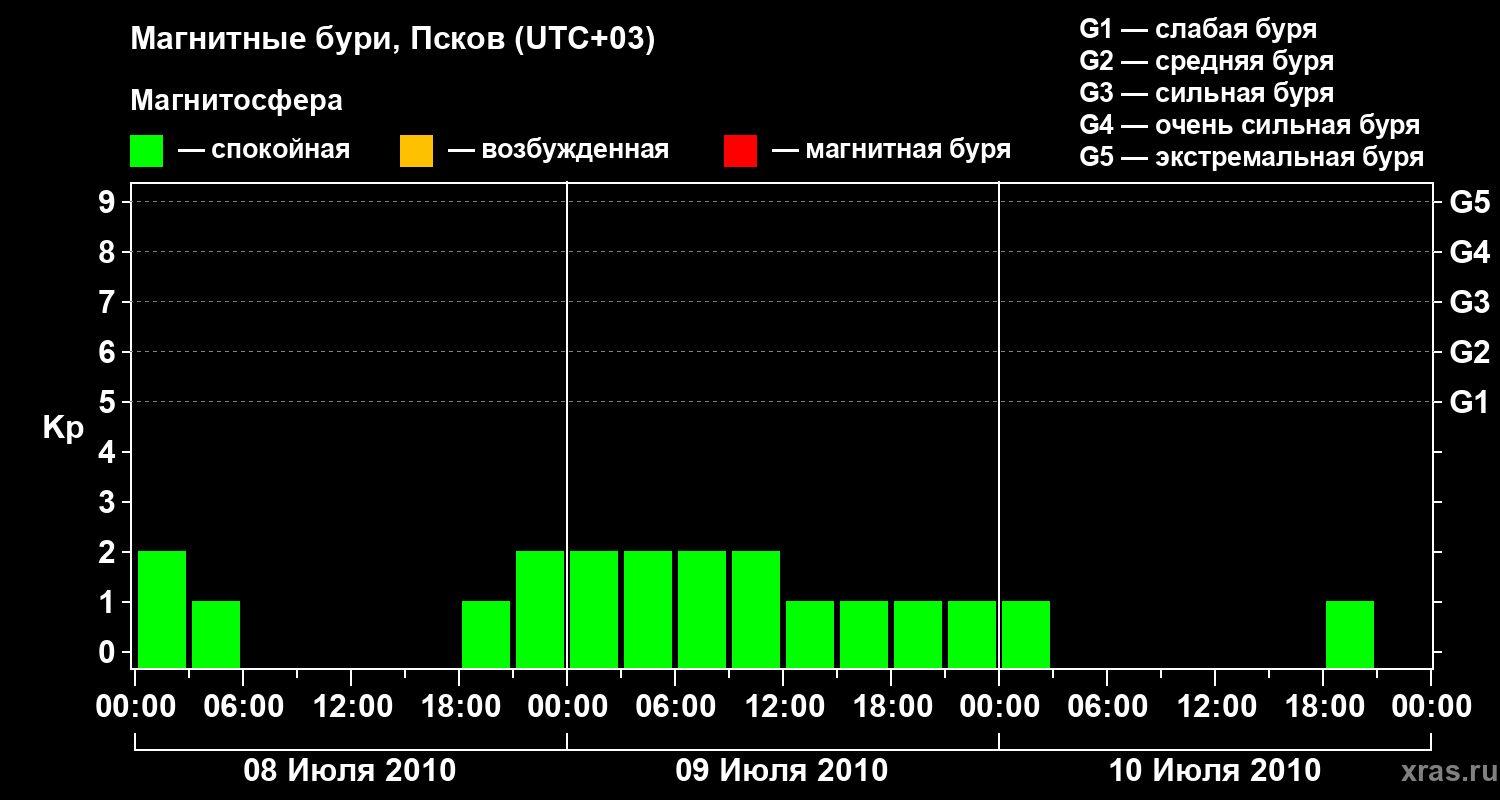This screenshot has width=1500, height=800.
Task: Click the '12:00' tick label above 08 Июля 2010
Action: 351,707
